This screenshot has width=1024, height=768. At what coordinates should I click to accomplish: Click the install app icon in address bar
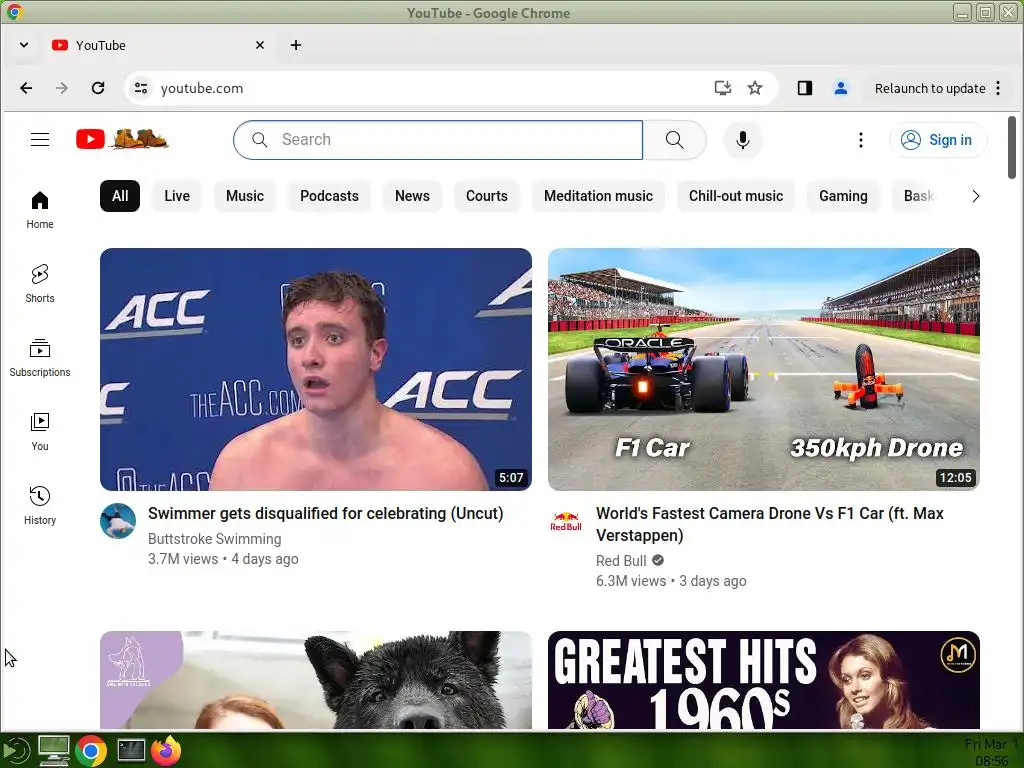722,88
